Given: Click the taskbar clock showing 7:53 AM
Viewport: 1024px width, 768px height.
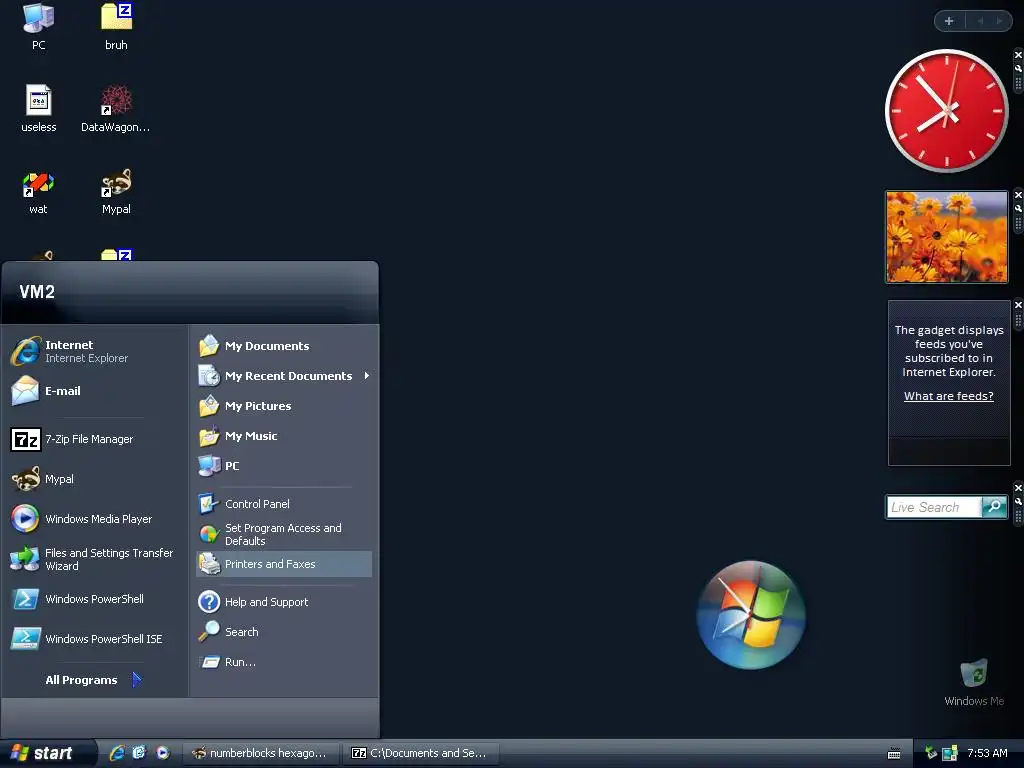Looking at the screenshot, I should (987, 753).
